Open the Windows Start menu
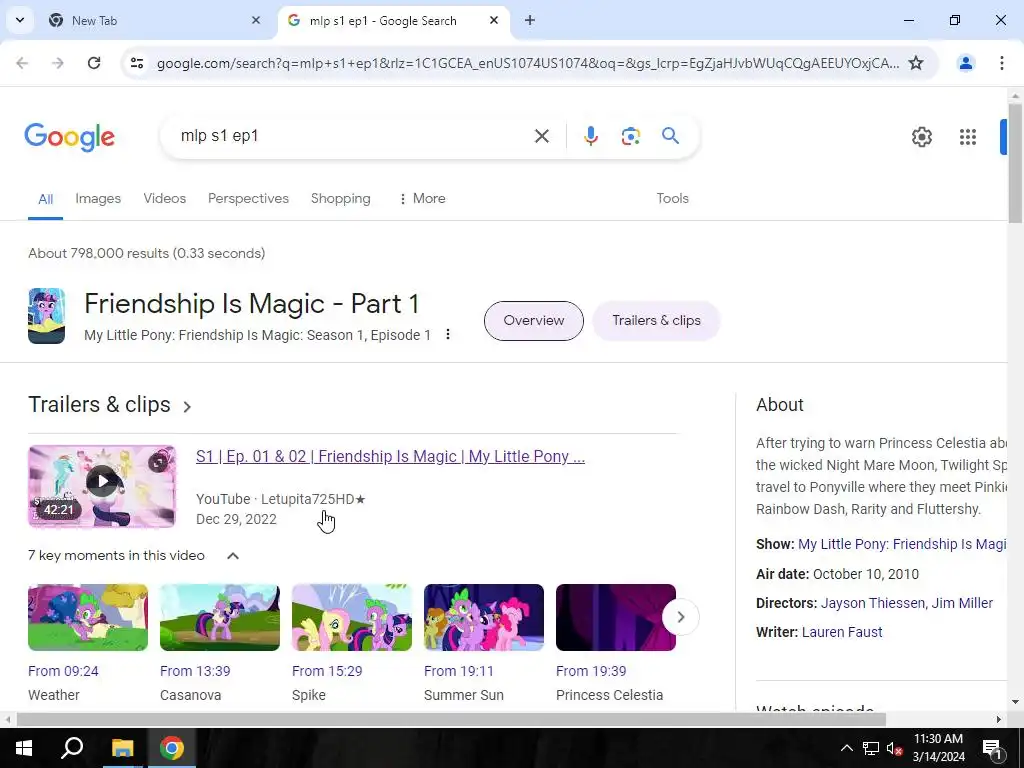 tap(24, 748)
